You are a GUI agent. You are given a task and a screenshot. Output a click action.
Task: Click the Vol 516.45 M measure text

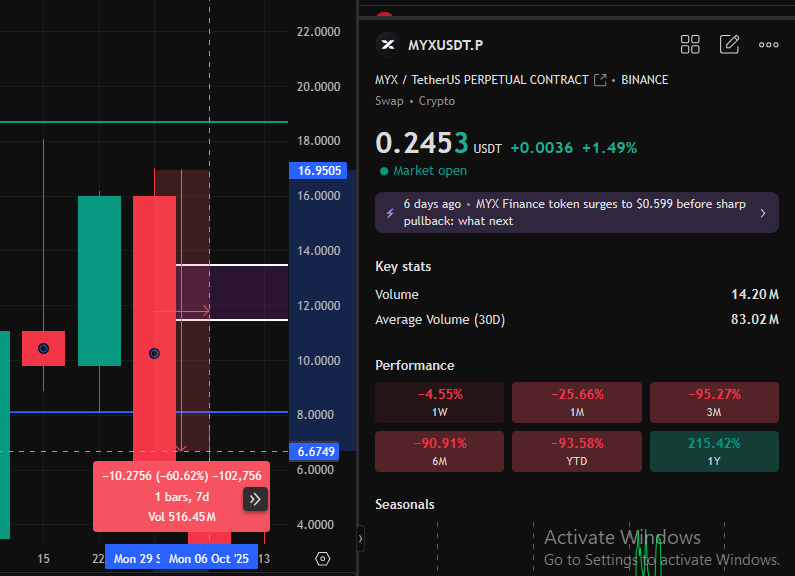tap(182, 517)
